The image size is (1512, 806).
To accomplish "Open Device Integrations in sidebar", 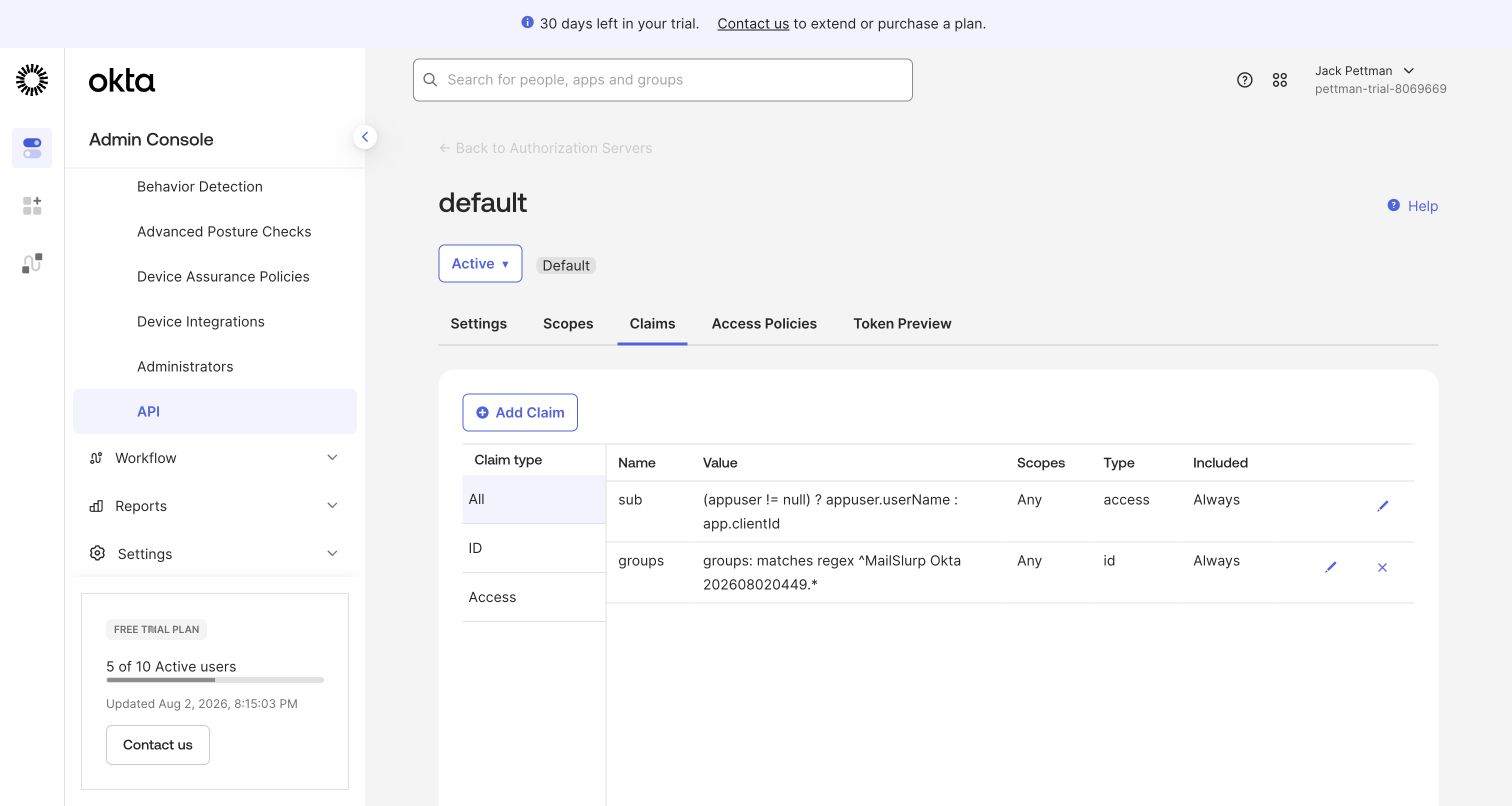I will [x=201, y=321].
